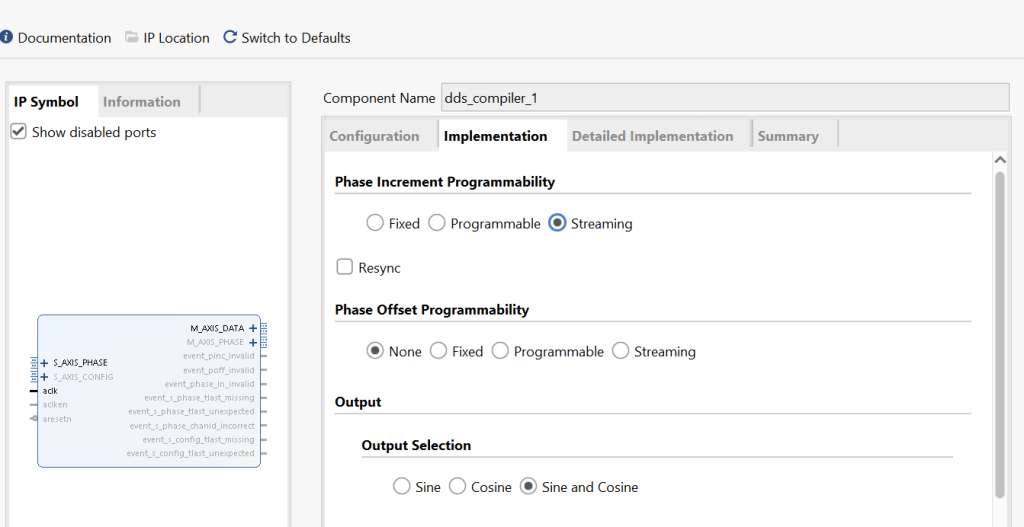Uncheck Show disabled ports checkbox
This screenshot has height=527, width=1024.
pyautogui.click(x=18, y=132)
